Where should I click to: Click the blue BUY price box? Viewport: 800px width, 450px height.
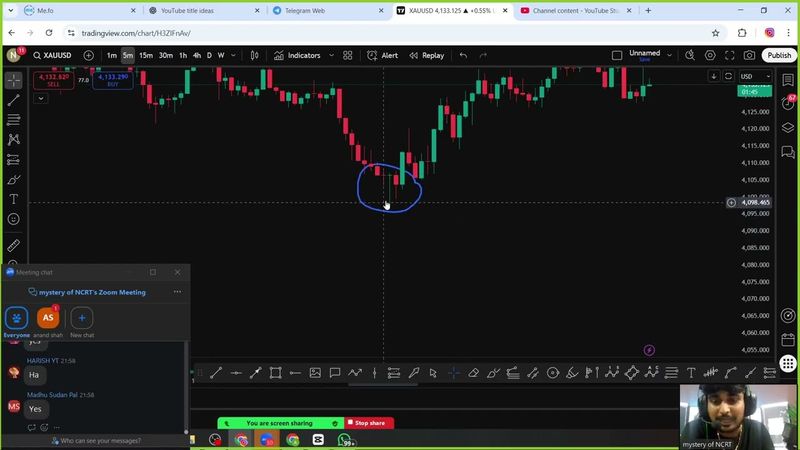click(112, 79)
